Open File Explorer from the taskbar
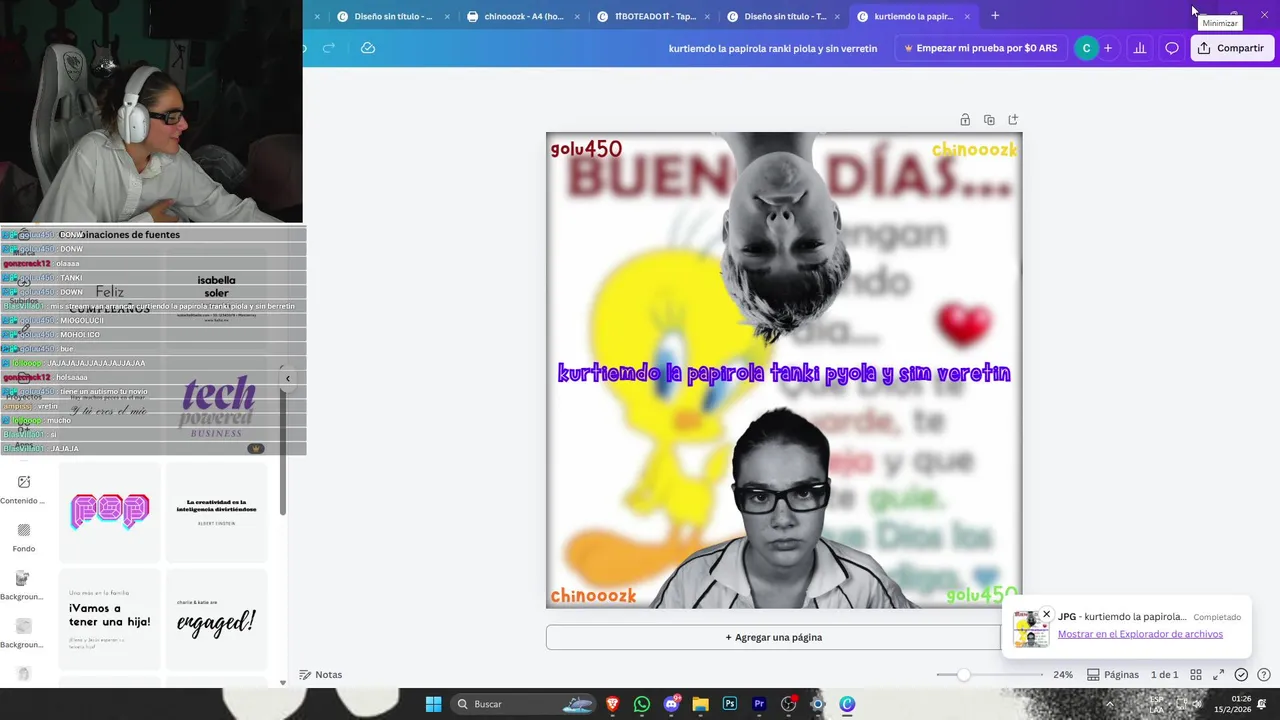The height and width of the screenshot is (720, 1280). [700, 704]
